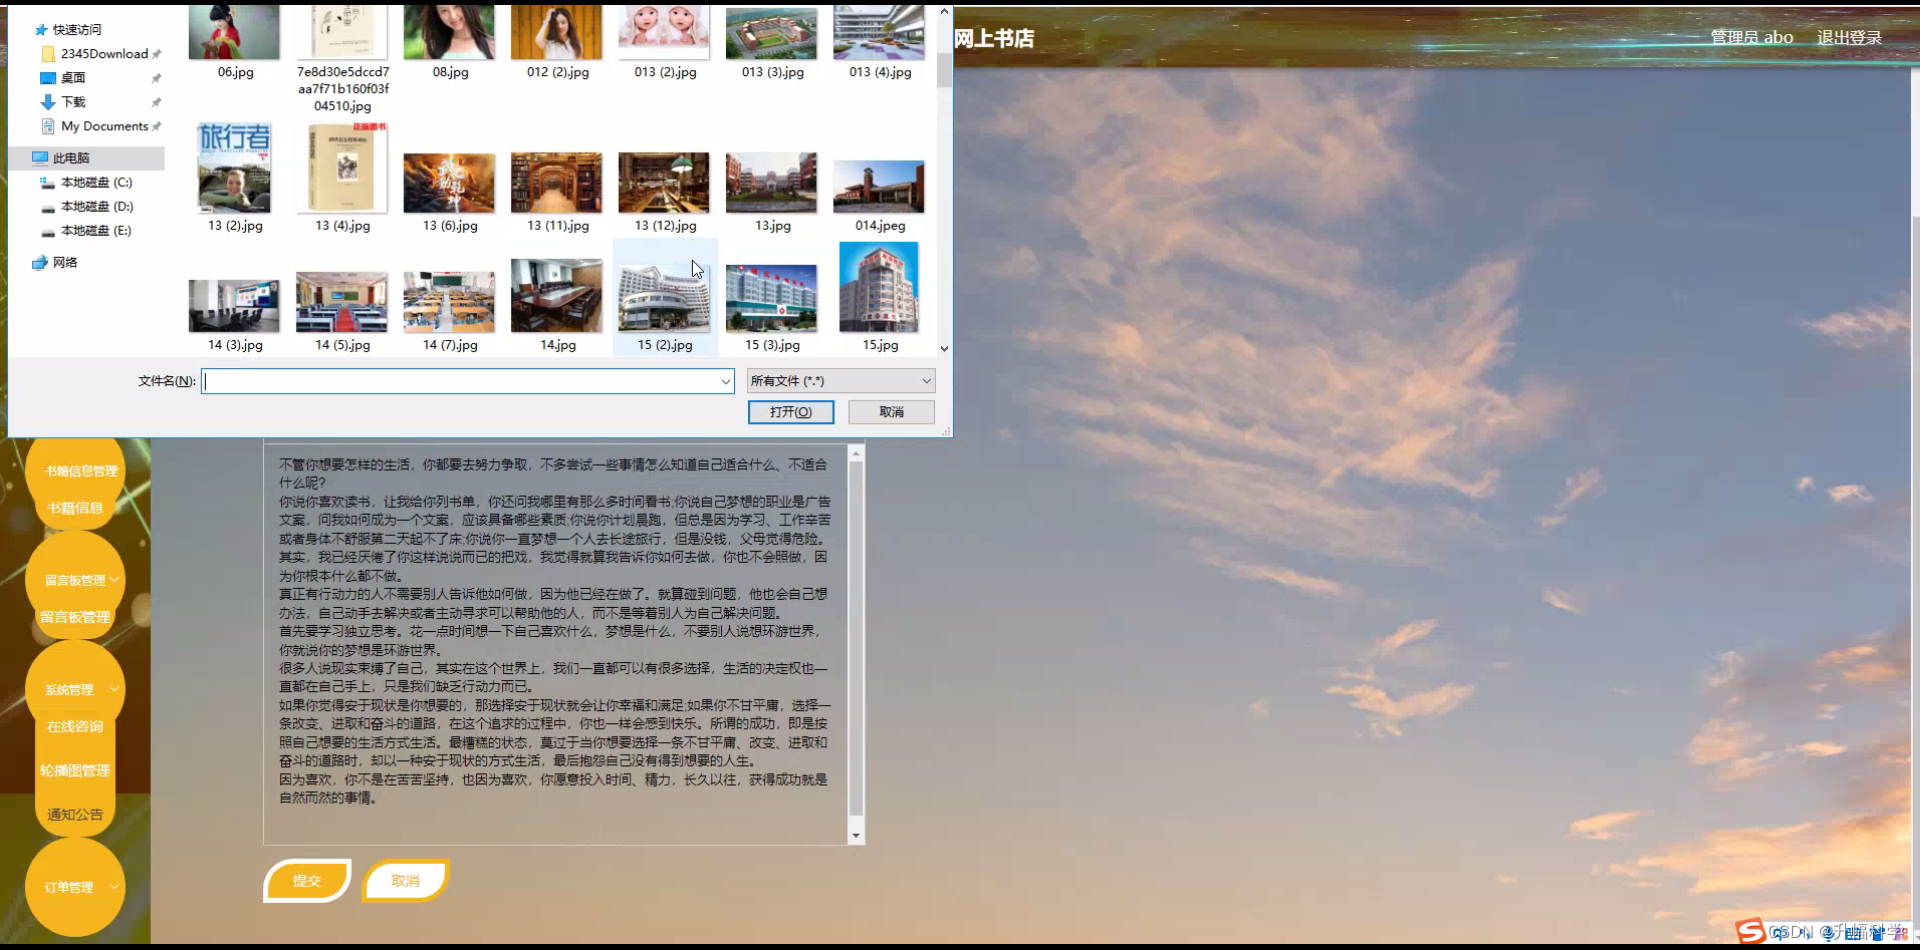
Task: Open the 下载 folder
Action: [x=71, y=101]
